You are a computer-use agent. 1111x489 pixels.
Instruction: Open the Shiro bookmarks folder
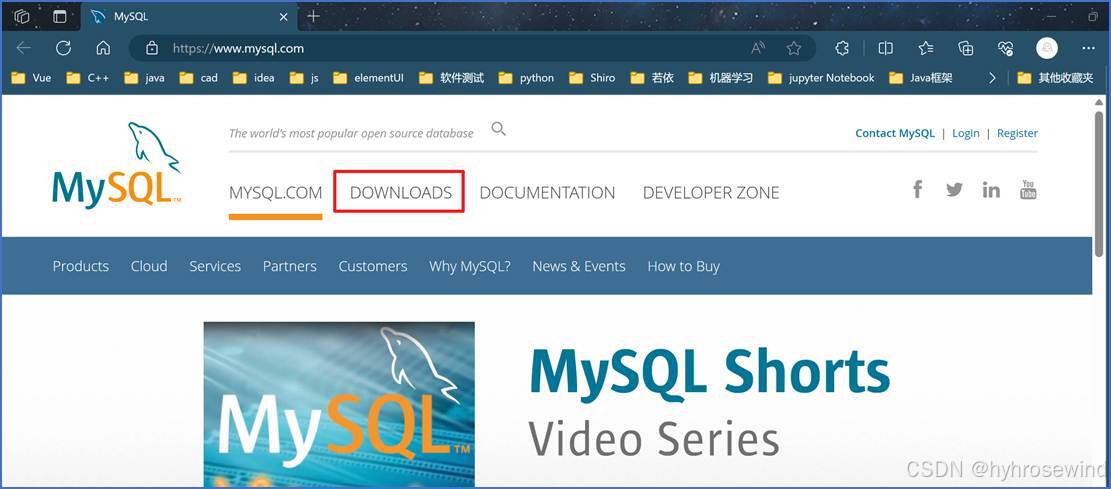click(x=592, y=78)
